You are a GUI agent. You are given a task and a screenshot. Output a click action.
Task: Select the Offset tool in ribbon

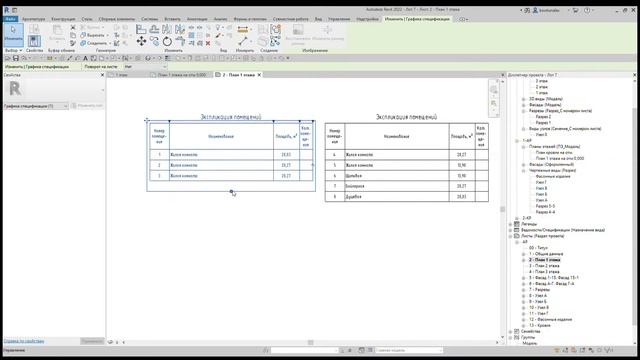tap(154, 29)
